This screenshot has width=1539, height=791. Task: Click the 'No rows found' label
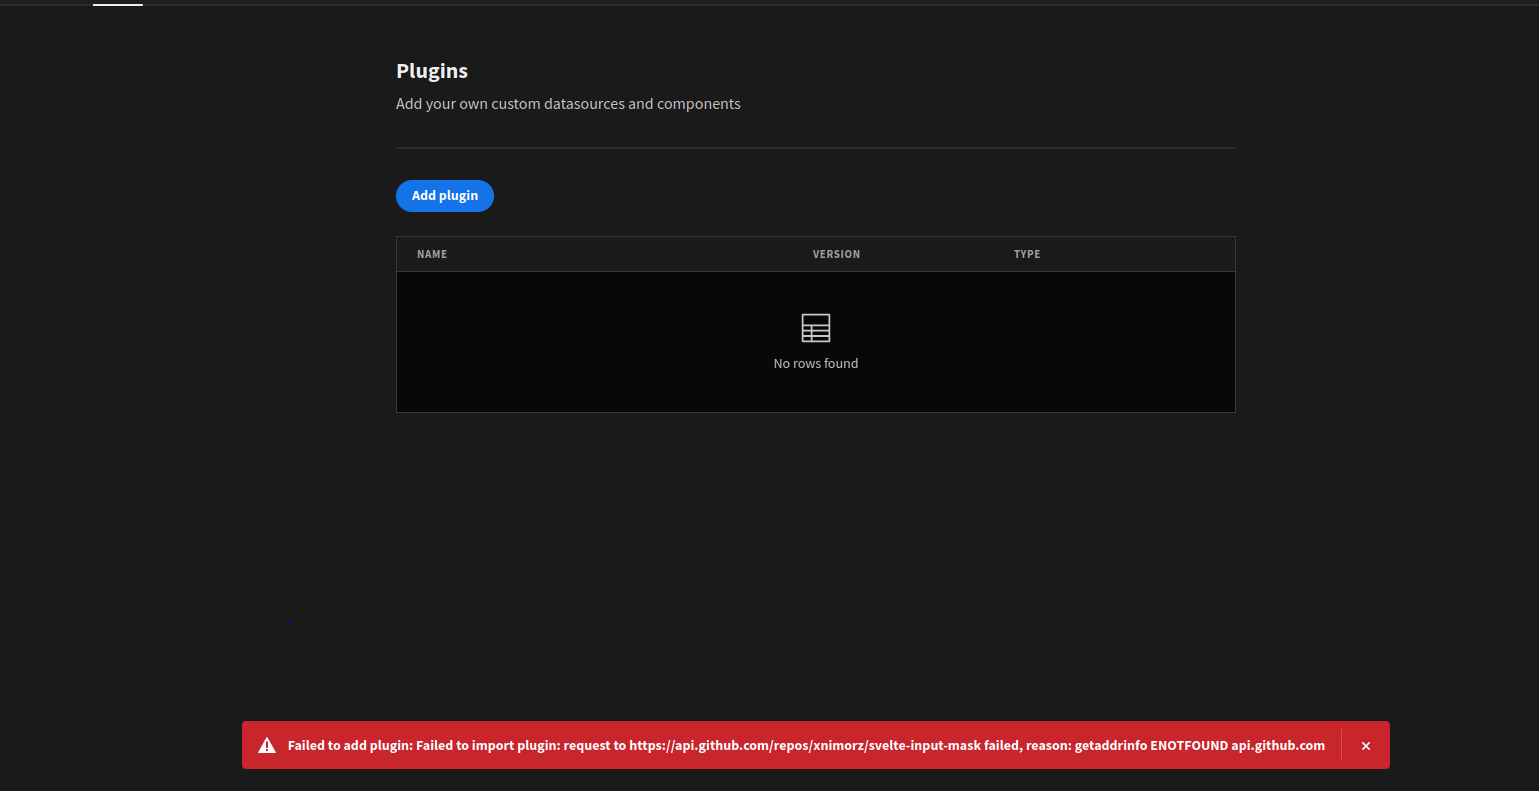pyautogui.click(x=815, y=363)
